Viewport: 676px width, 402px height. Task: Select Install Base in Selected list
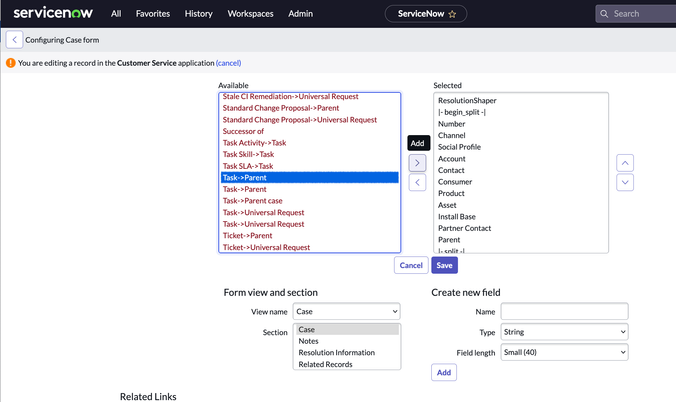[521, 217]
